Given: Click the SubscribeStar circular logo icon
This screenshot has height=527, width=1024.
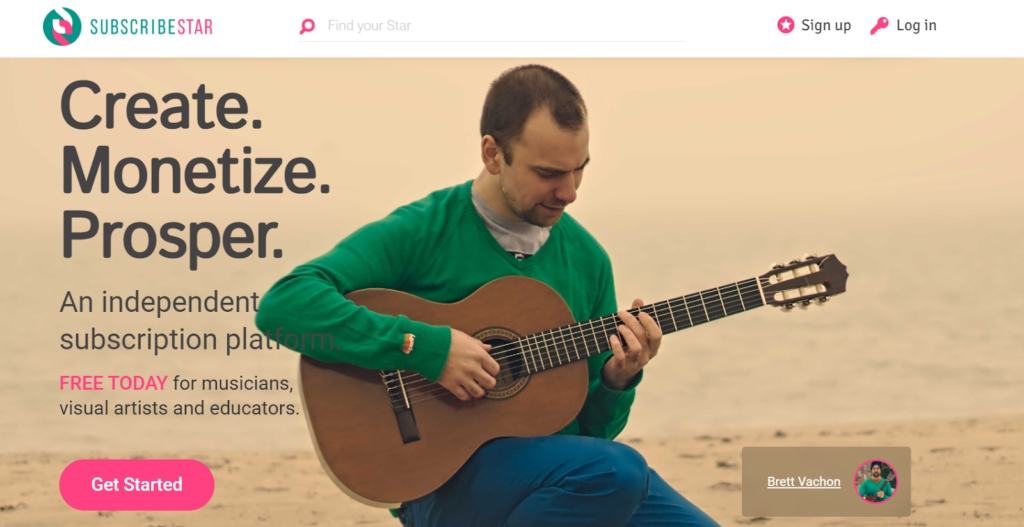Looking at the screenshot, I should click(x=62, y=27).
